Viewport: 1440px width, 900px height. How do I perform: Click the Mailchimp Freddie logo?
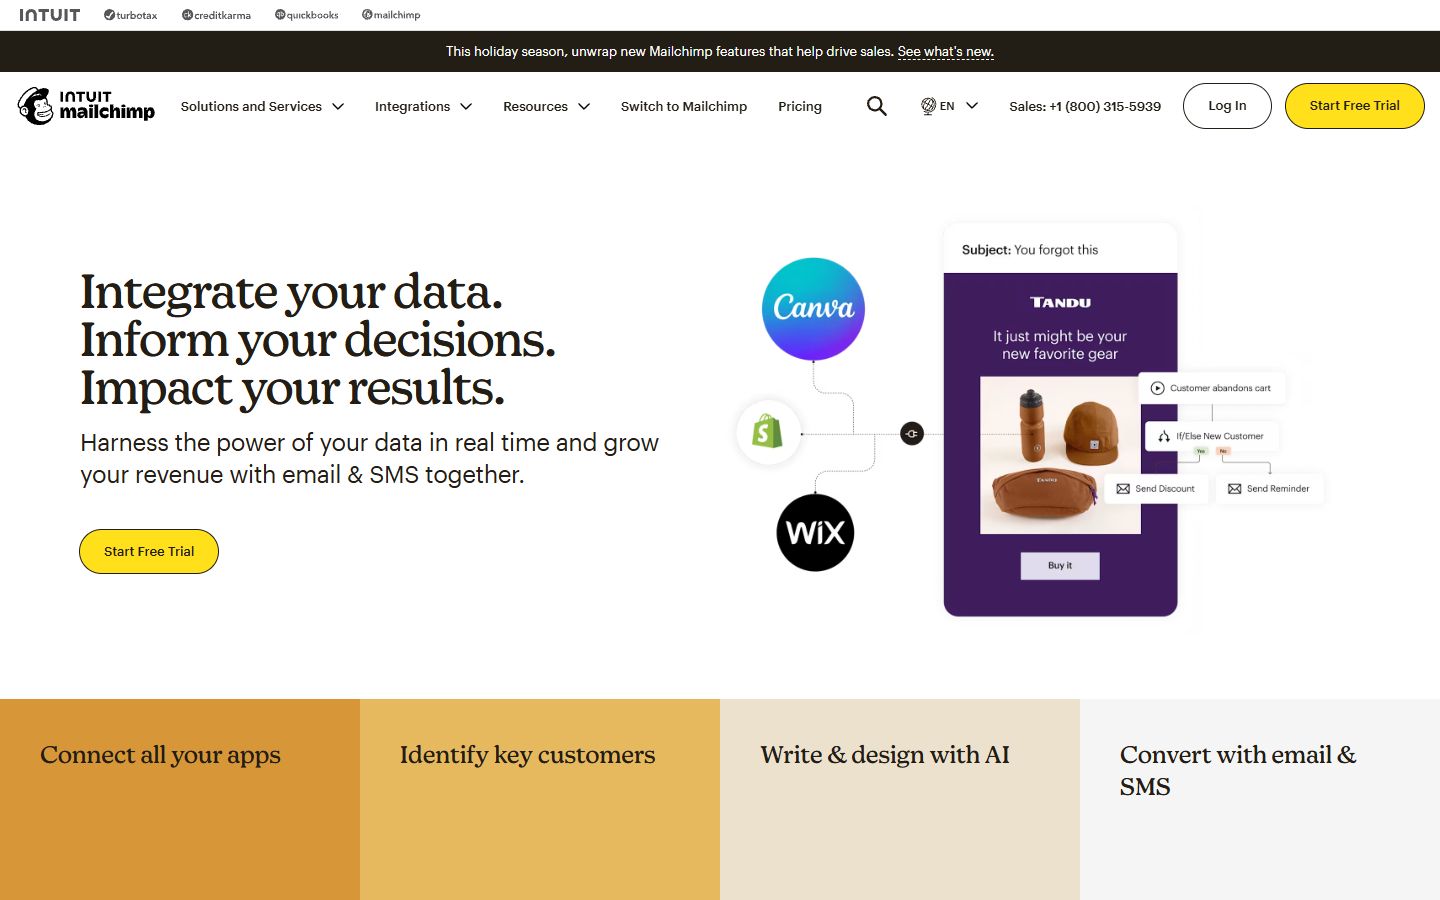click(37, 106)
